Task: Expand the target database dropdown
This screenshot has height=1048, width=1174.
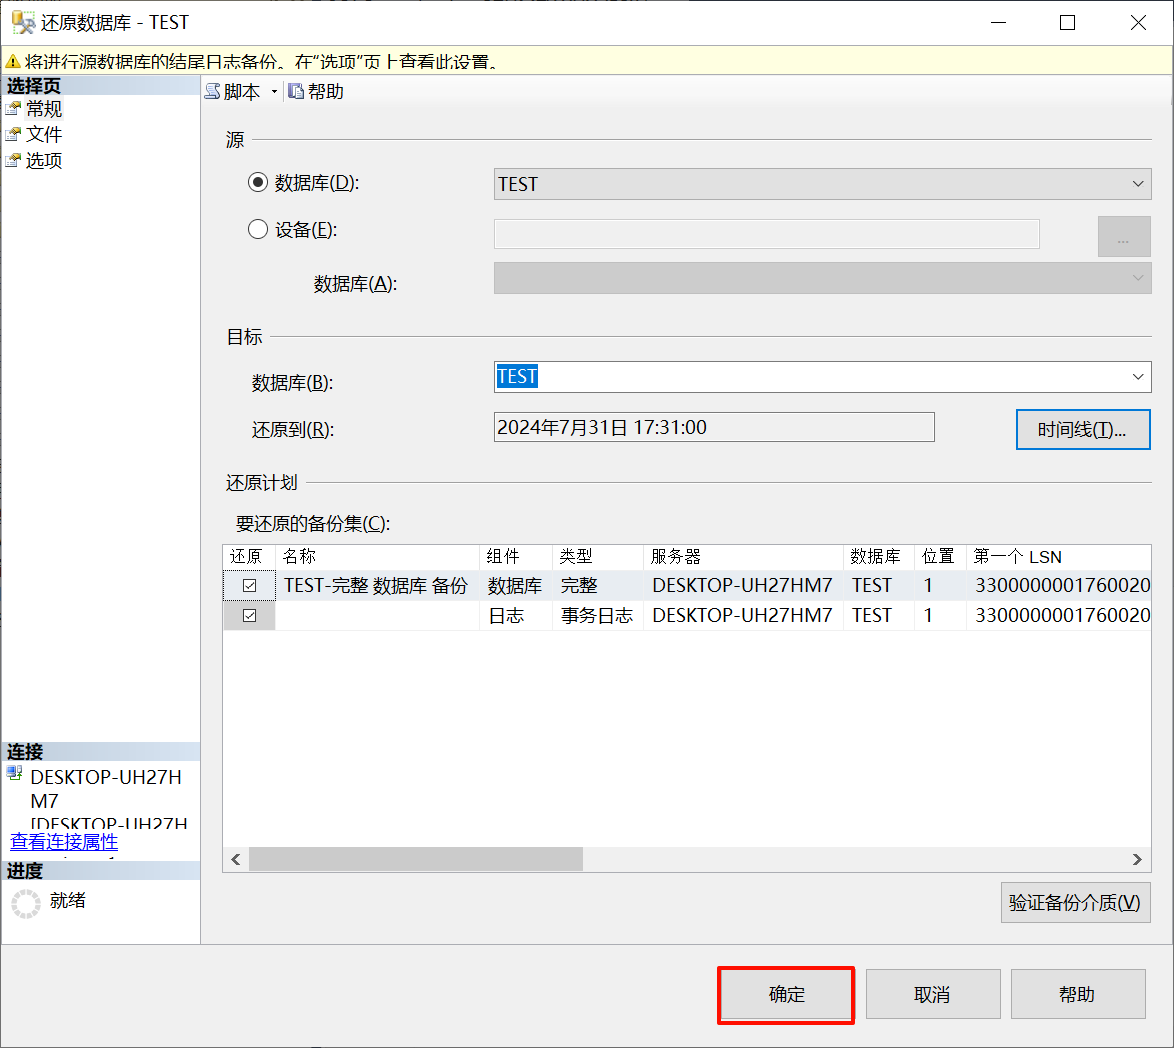Action: coord(1138,377)
